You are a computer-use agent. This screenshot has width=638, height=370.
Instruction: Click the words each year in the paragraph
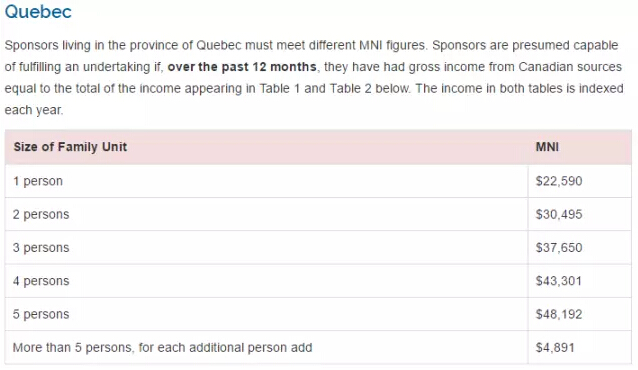click(34, 110)
